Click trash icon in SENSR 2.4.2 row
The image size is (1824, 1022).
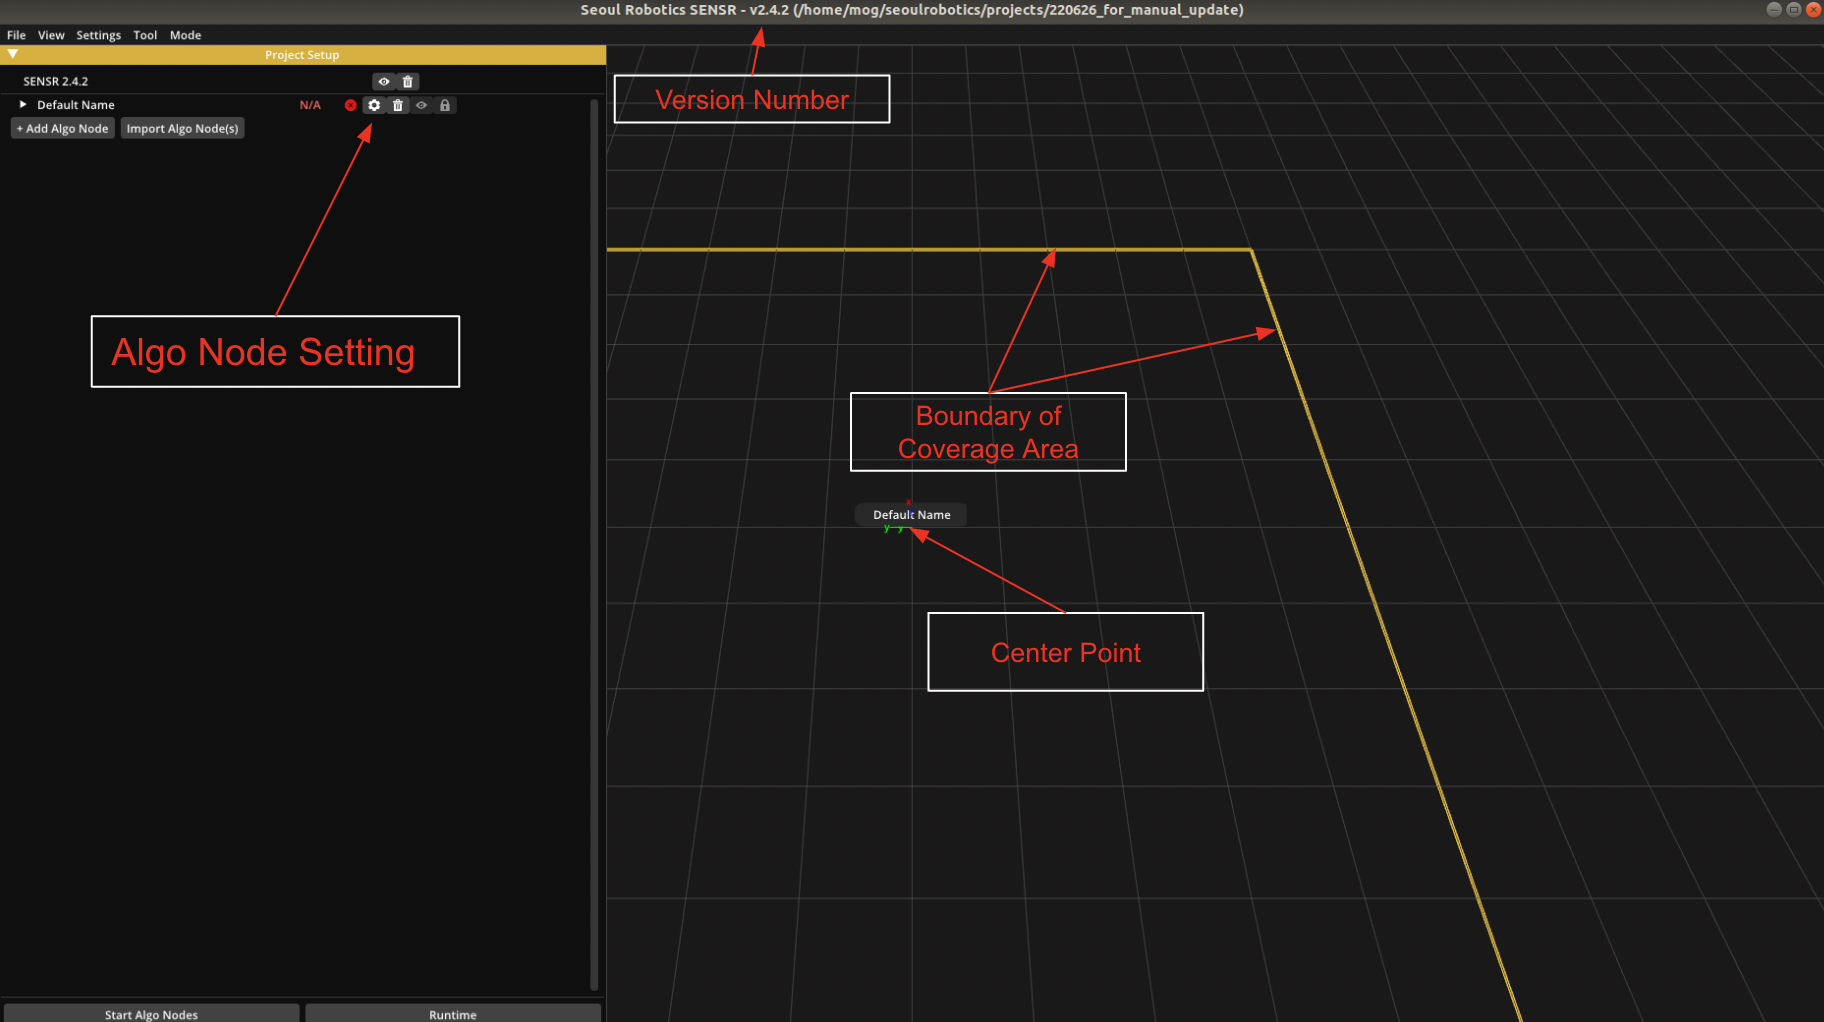click(x=408, y=82)
